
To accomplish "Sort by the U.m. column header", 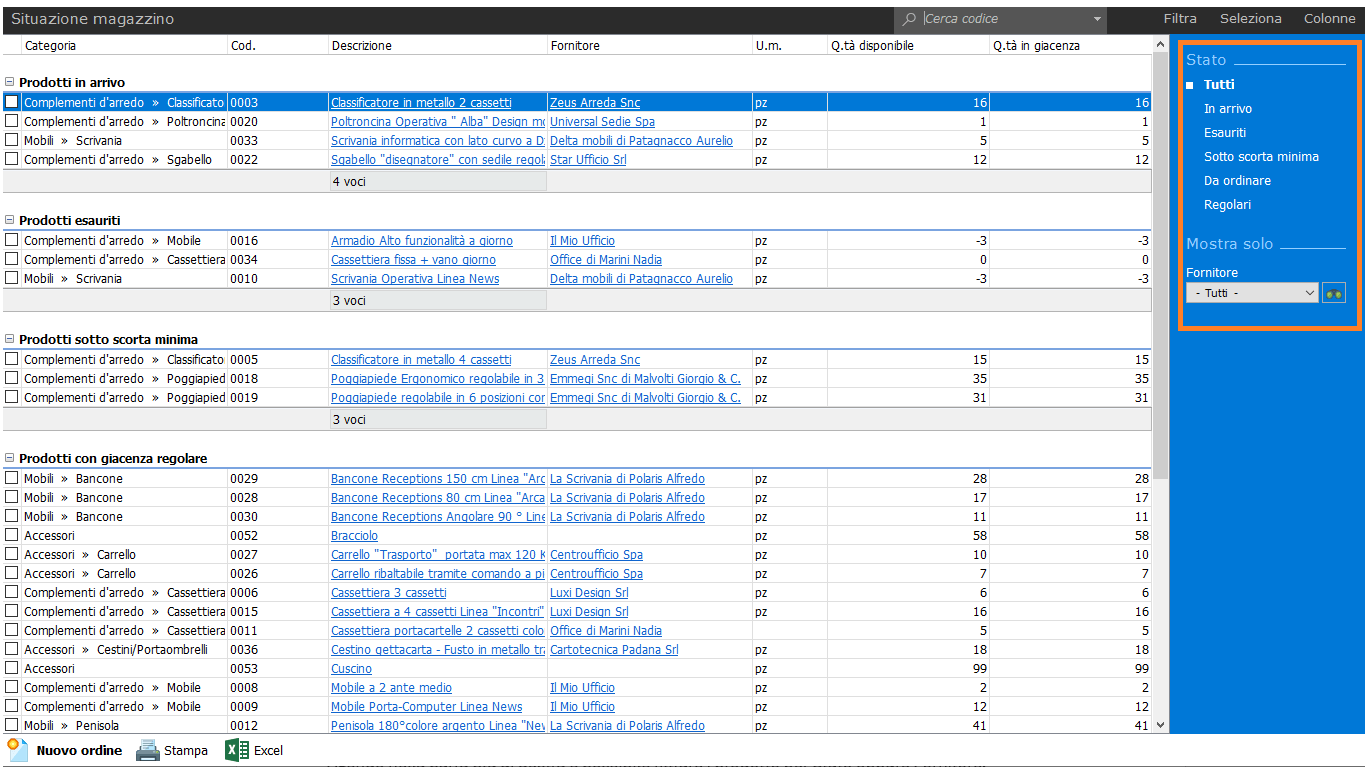I will 790,45.
